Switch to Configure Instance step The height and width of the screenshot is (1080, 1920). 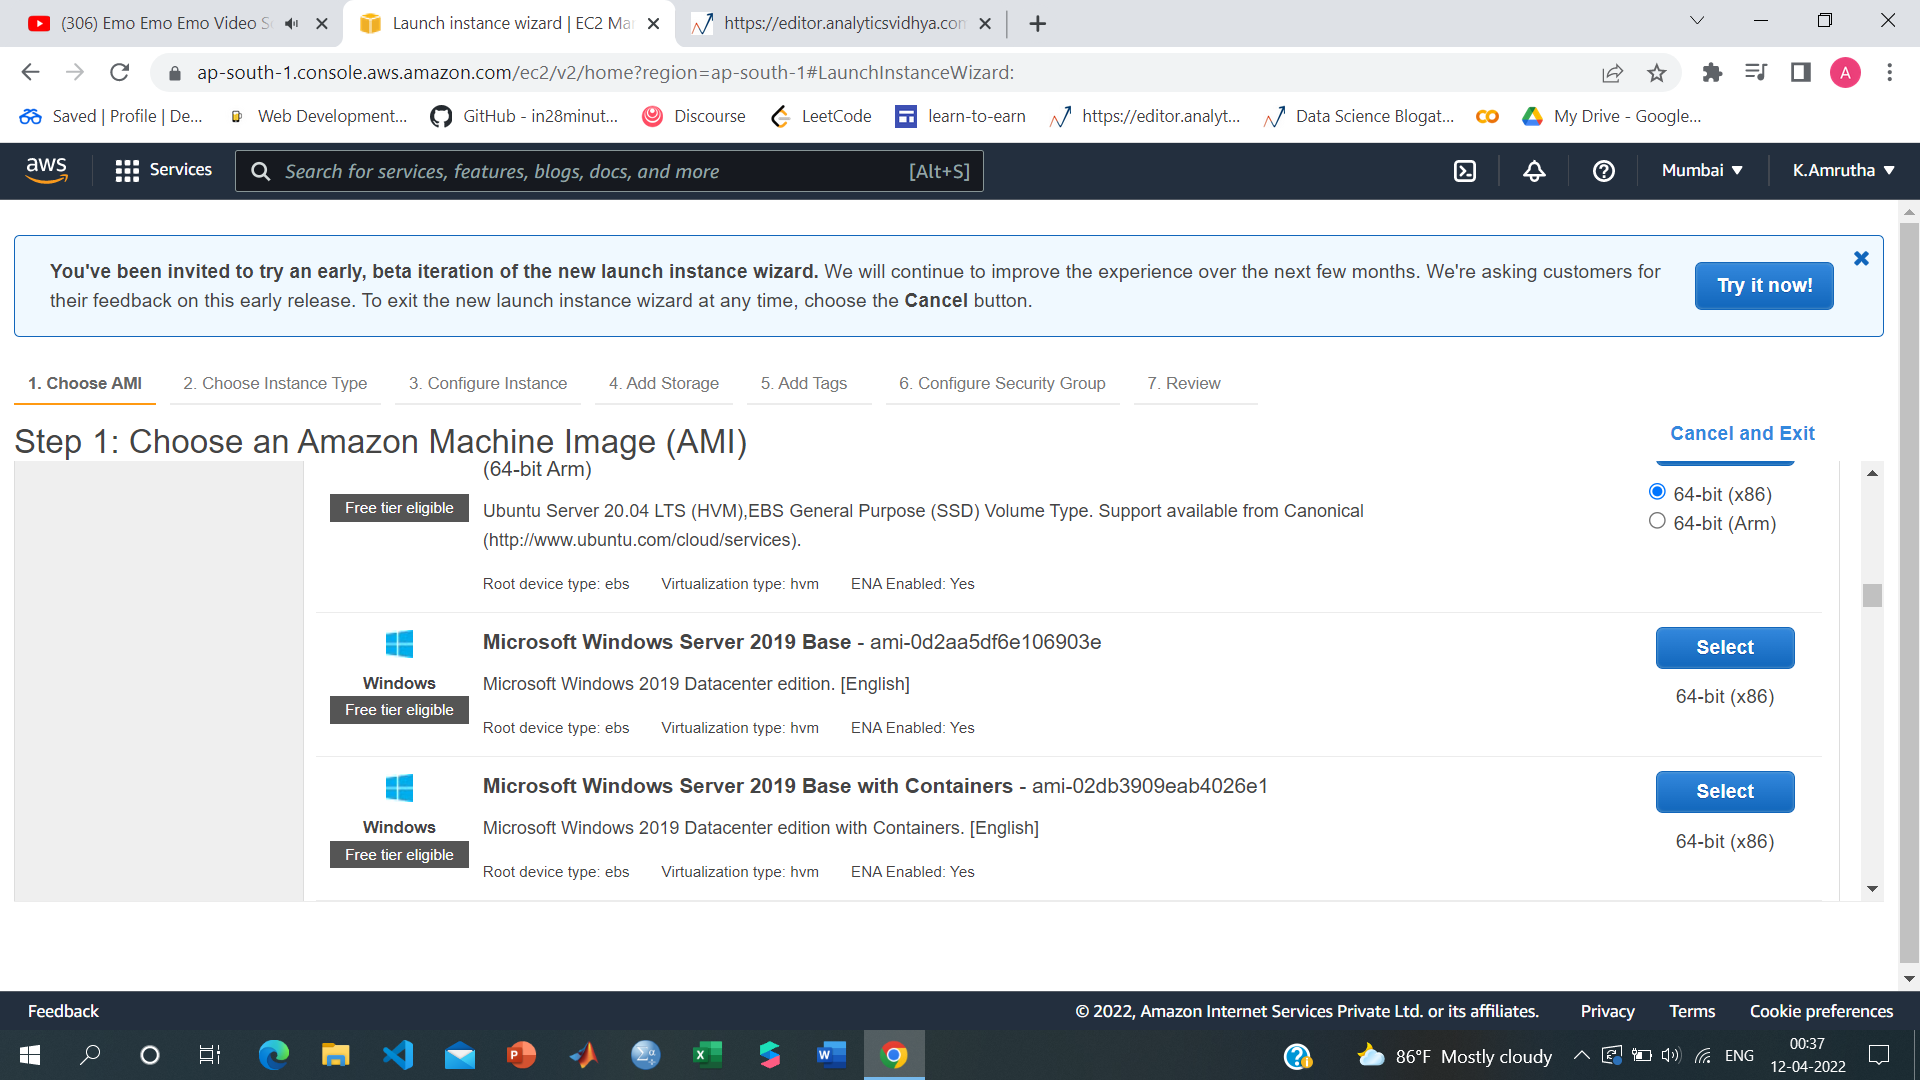click(x=488, y=383)
